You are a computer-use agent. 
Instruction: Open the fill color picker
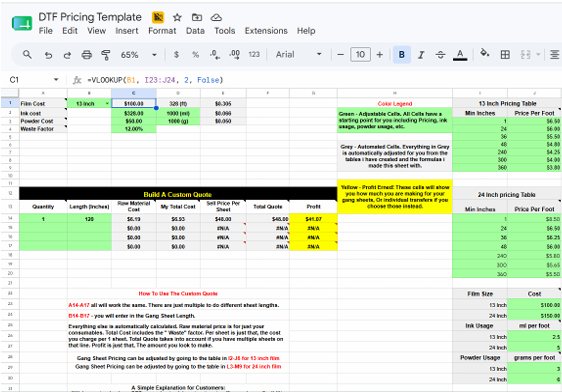(x=485, y=54)
